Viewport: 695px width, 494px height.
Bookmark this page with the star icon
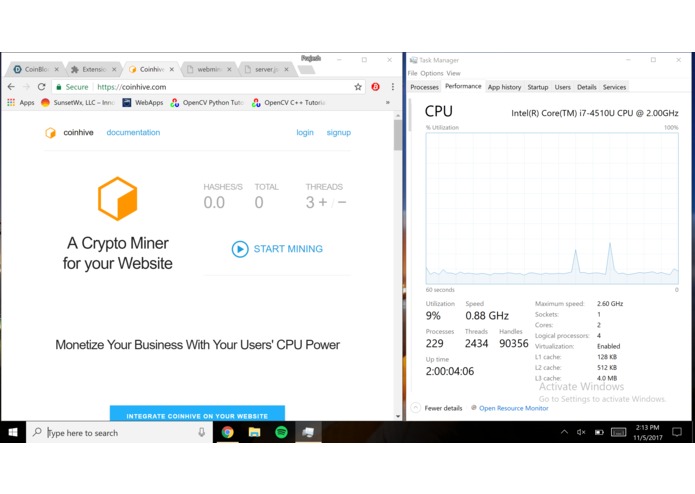coord(358,87)
